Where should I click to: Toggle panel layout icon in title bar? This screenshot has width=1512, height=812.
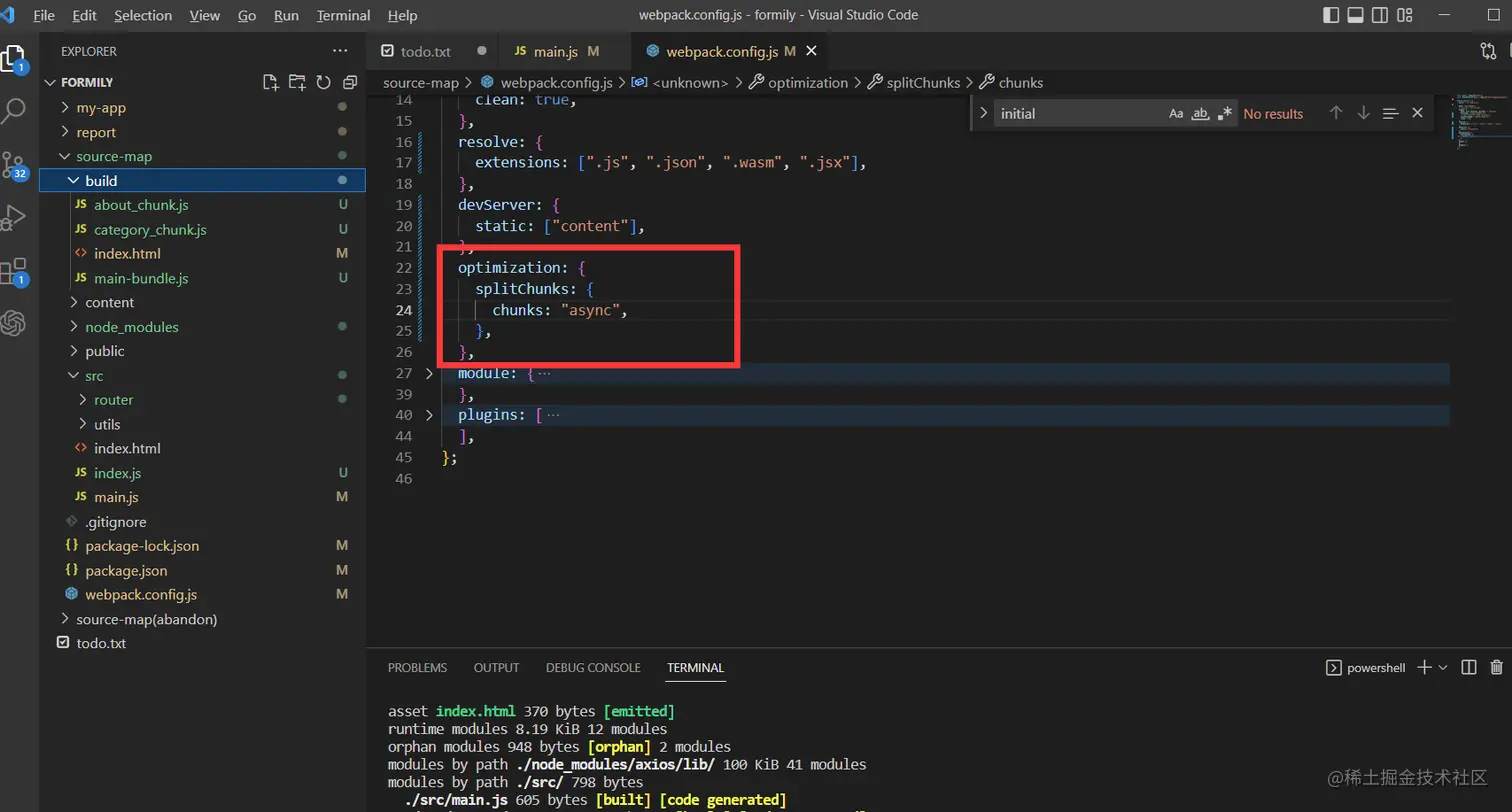pos(1355,15)
